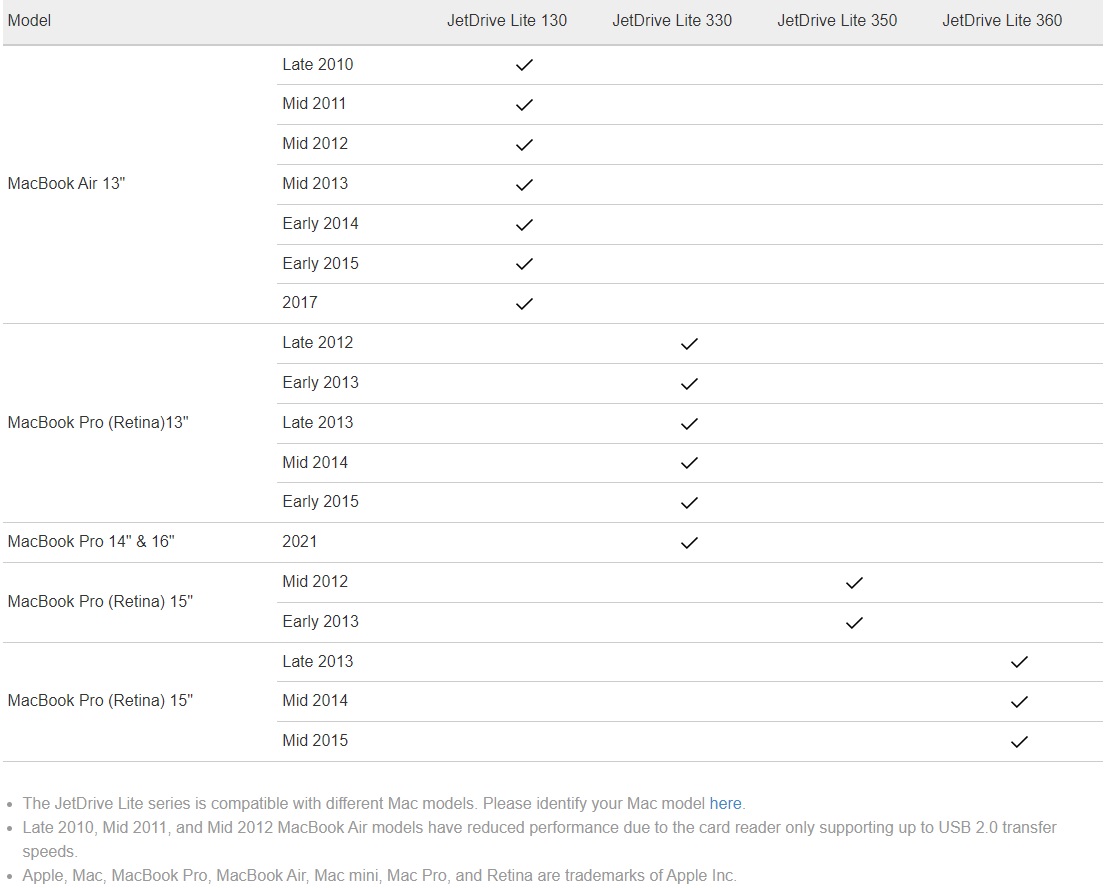1104x888 pixels.
Task: Open the 'here' link to identify Mac model
Action: coord(725,803)
